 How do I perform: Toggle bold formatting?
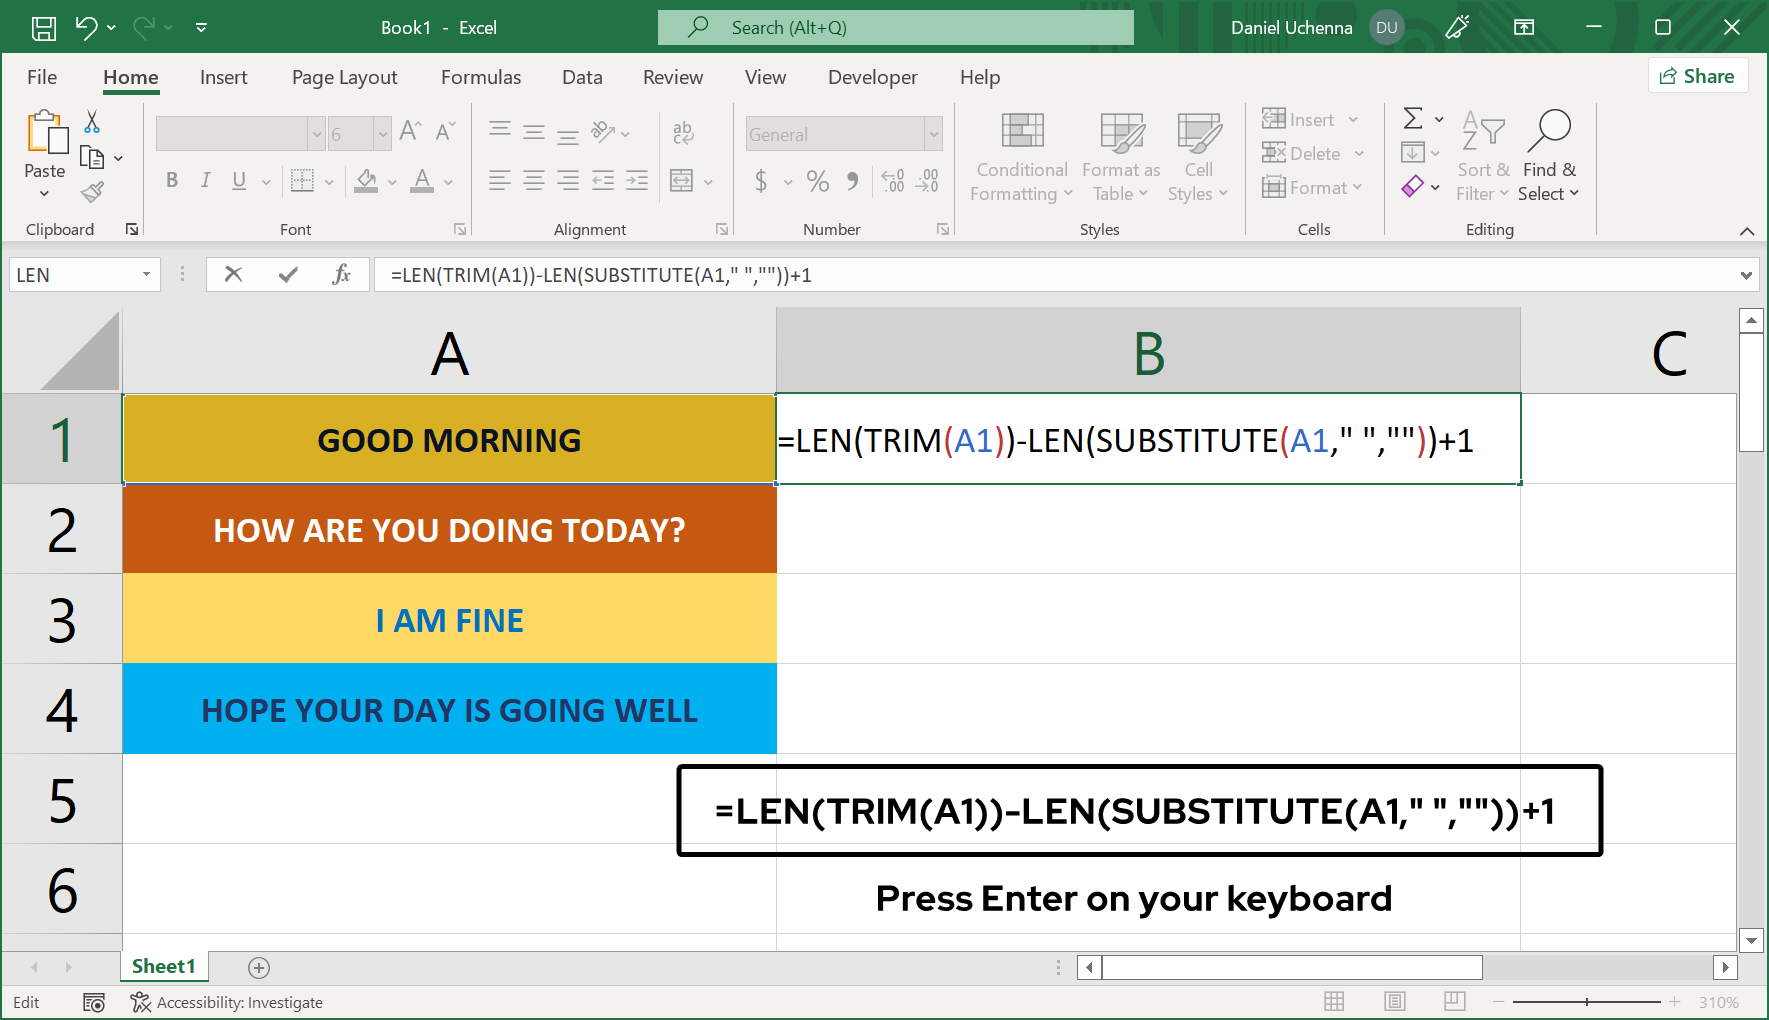click(171, 181)
